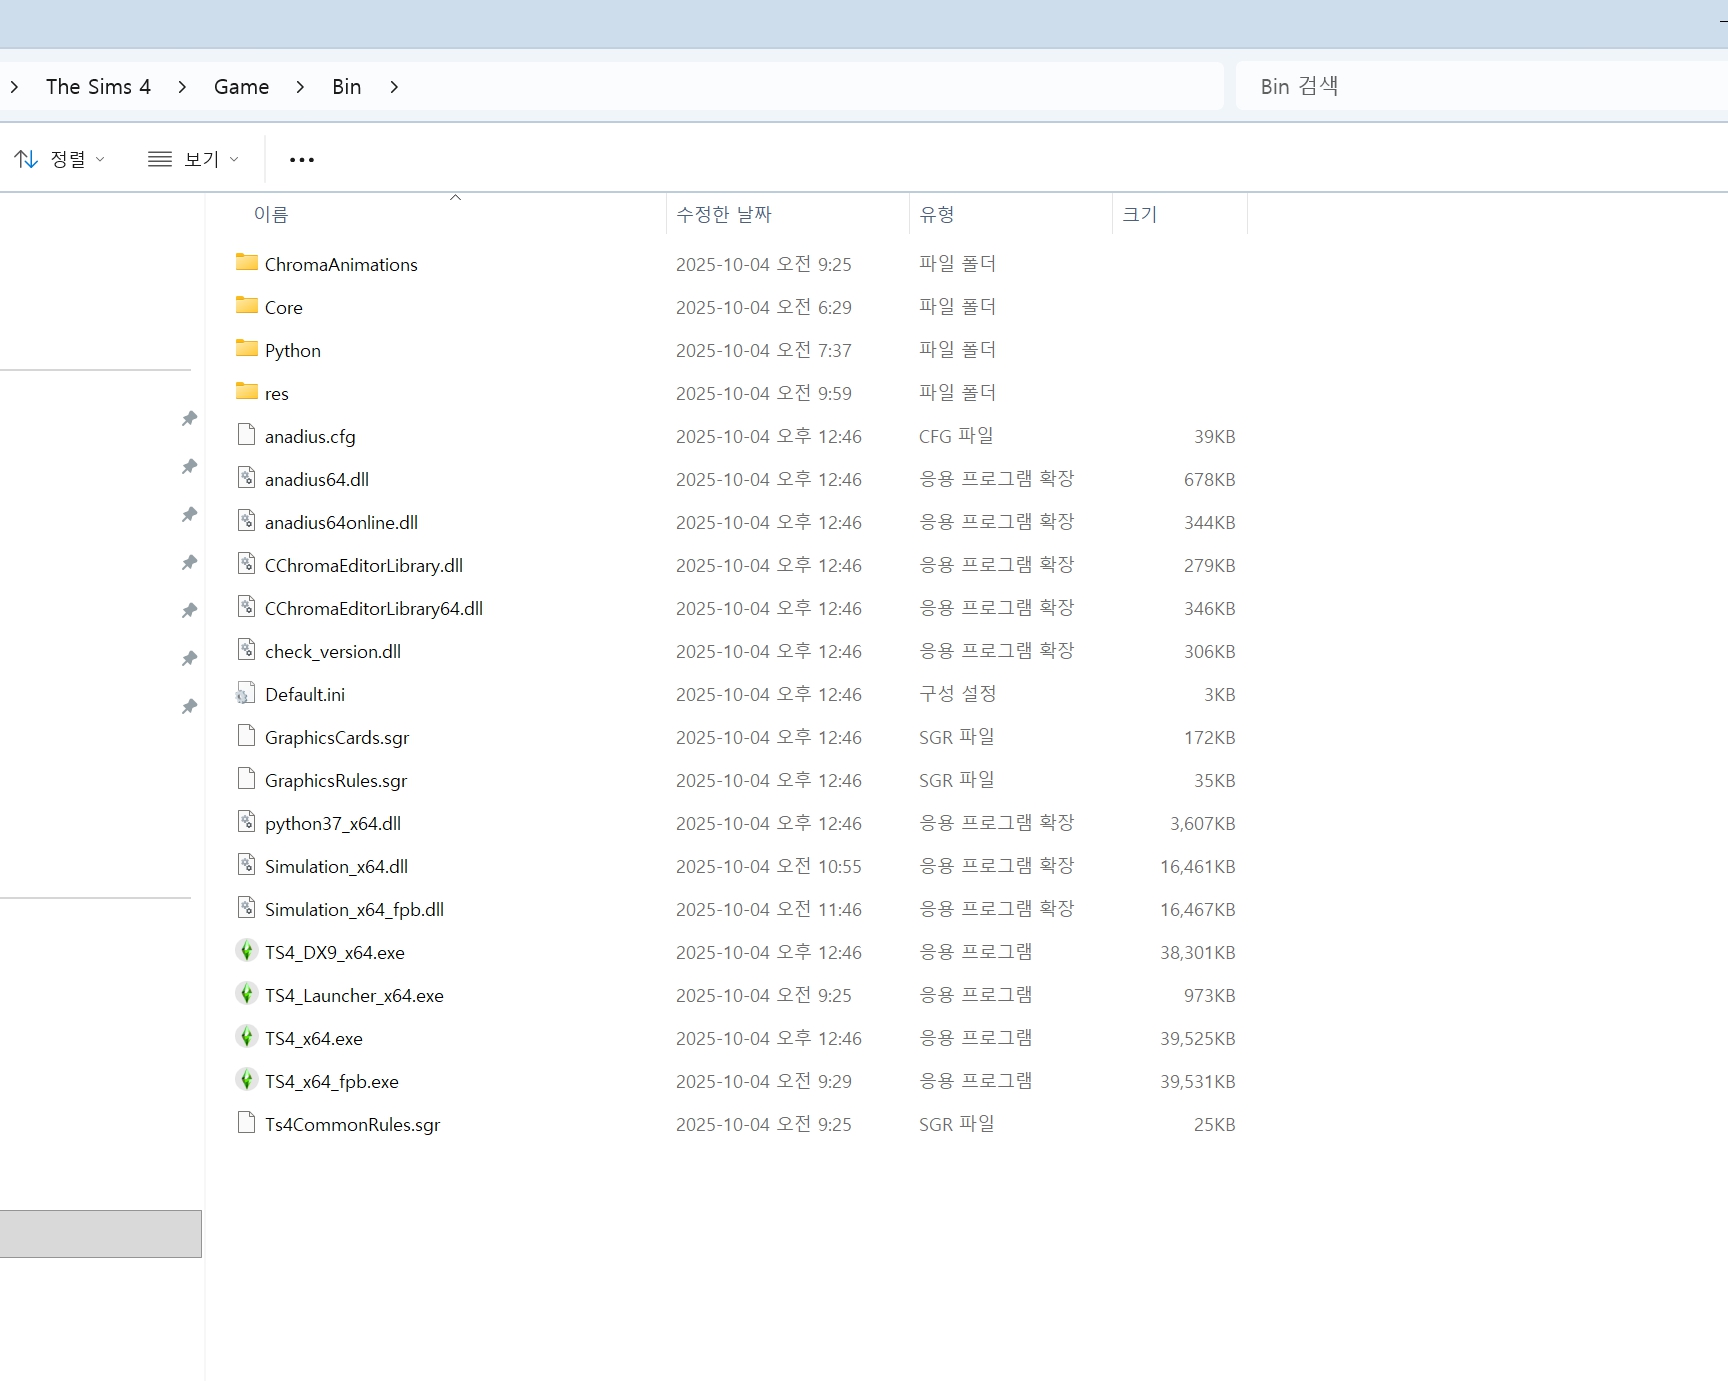Expand chevron after Game breadcrumb
The image size is (1728, 1381).
tap(300, 87)
